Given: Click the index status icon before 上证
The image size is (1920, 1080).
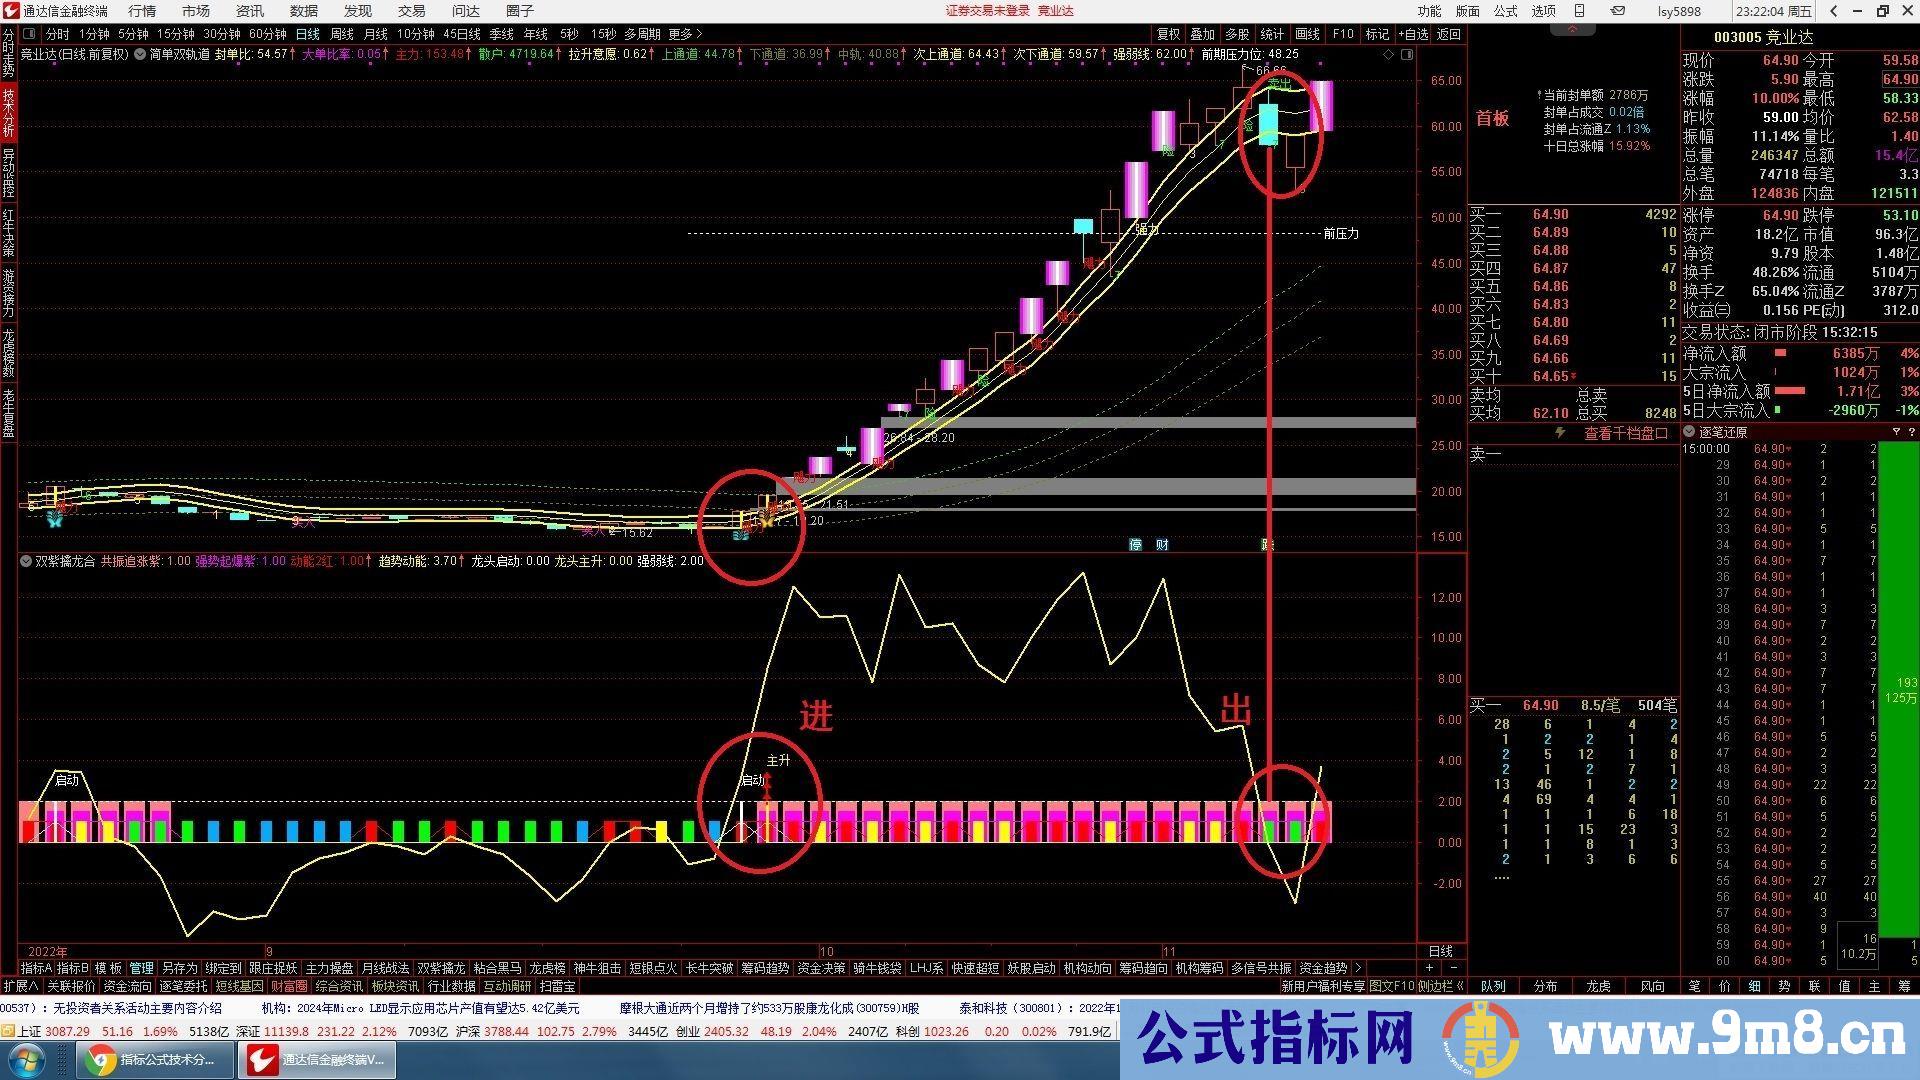Looking at the screenshot, I should tap(8, 1031).
